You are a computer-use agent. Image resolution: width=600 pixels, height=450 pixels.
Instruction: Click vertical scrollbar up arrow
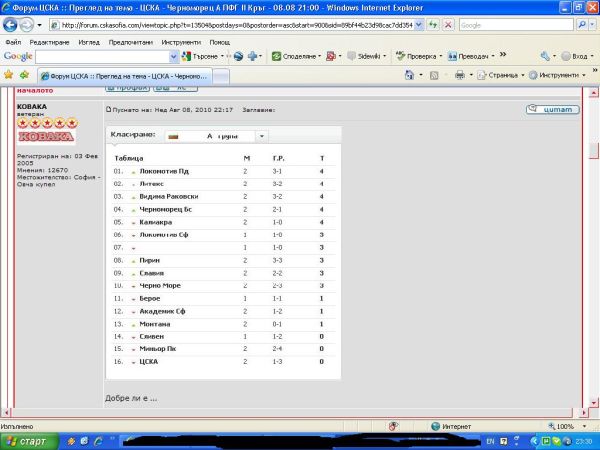(593, 93)
